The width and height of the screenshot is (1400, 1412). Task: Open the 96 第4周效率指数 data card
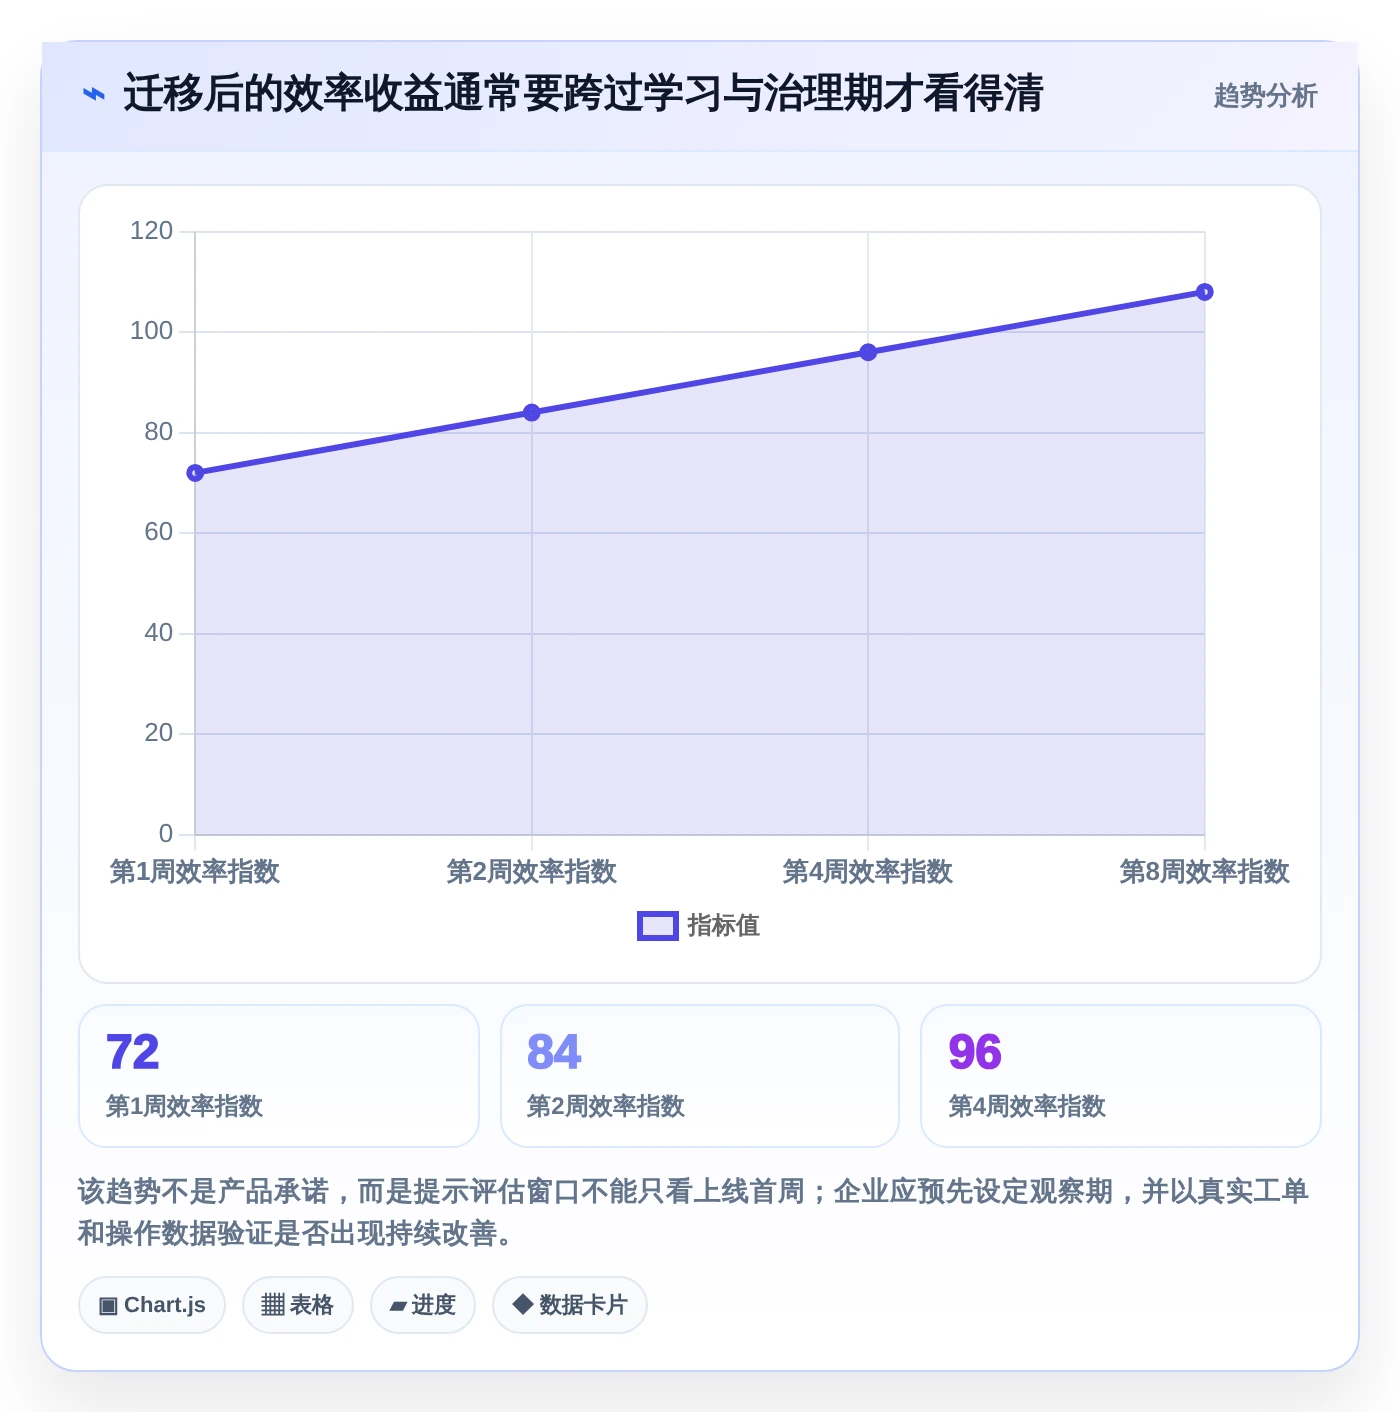click(x=1121, y=1076)
